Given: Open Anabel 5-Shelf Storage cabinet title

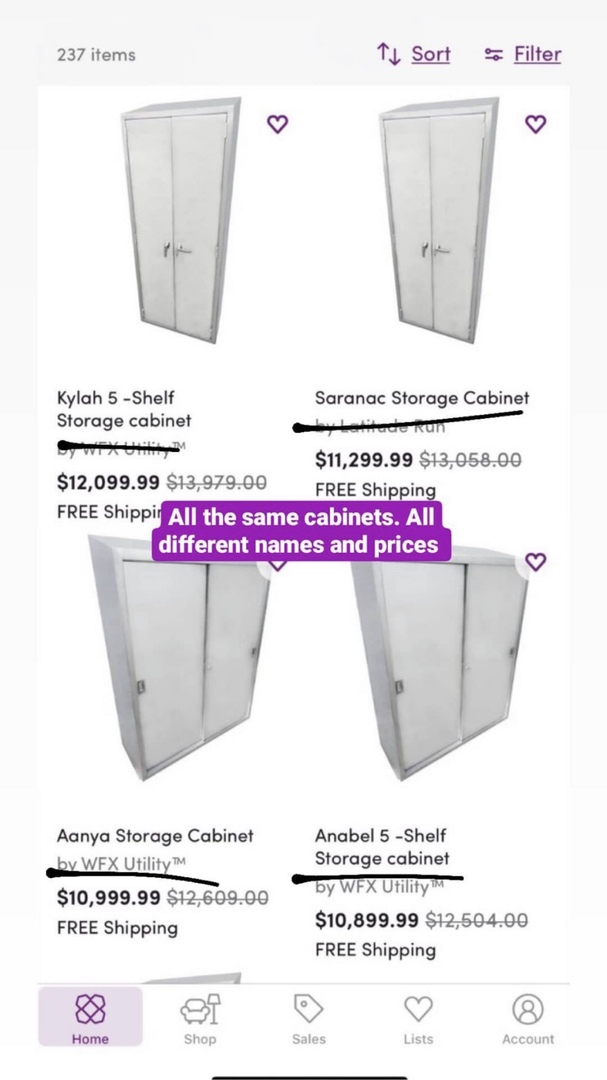Looking at the screenshot, I should [381, 847].
